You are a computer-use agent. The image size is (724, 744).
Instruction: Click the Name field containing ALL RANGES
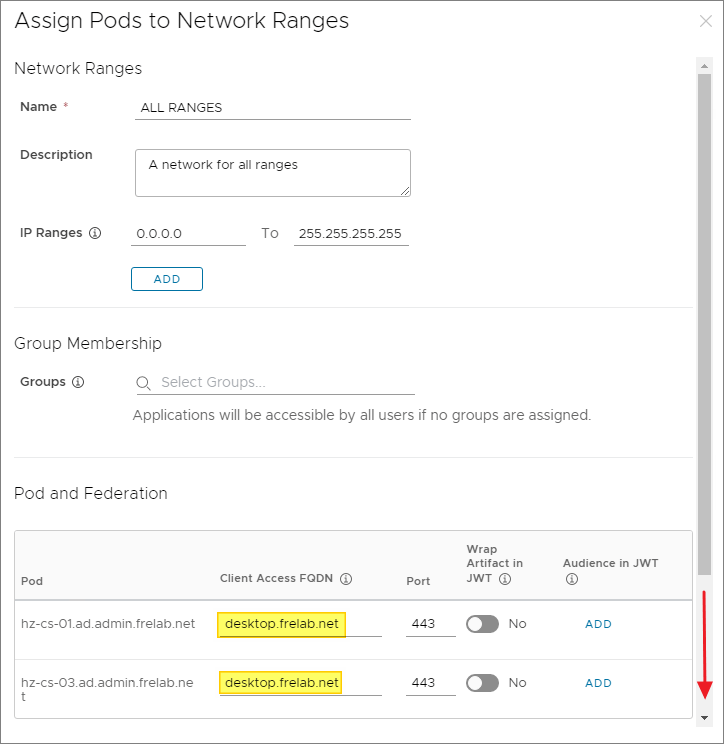[272, 107]
